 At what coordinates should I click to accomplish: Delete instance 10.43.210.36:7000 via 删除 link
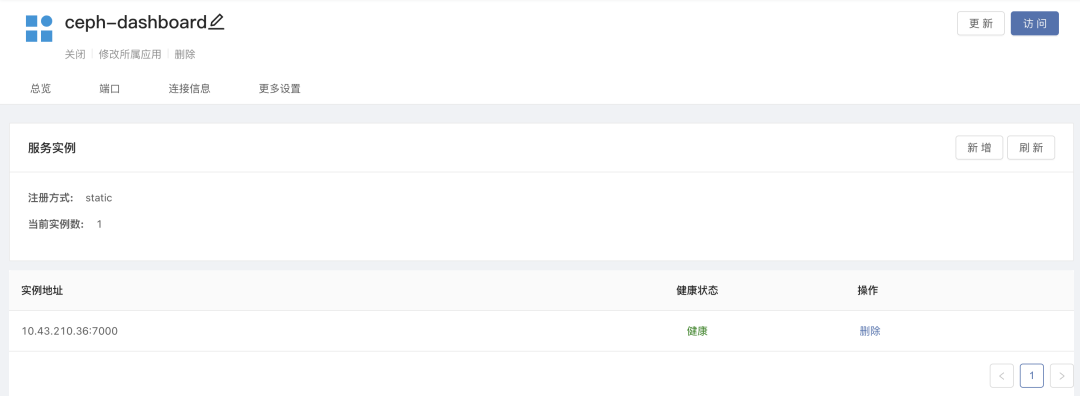pos(870,331)
